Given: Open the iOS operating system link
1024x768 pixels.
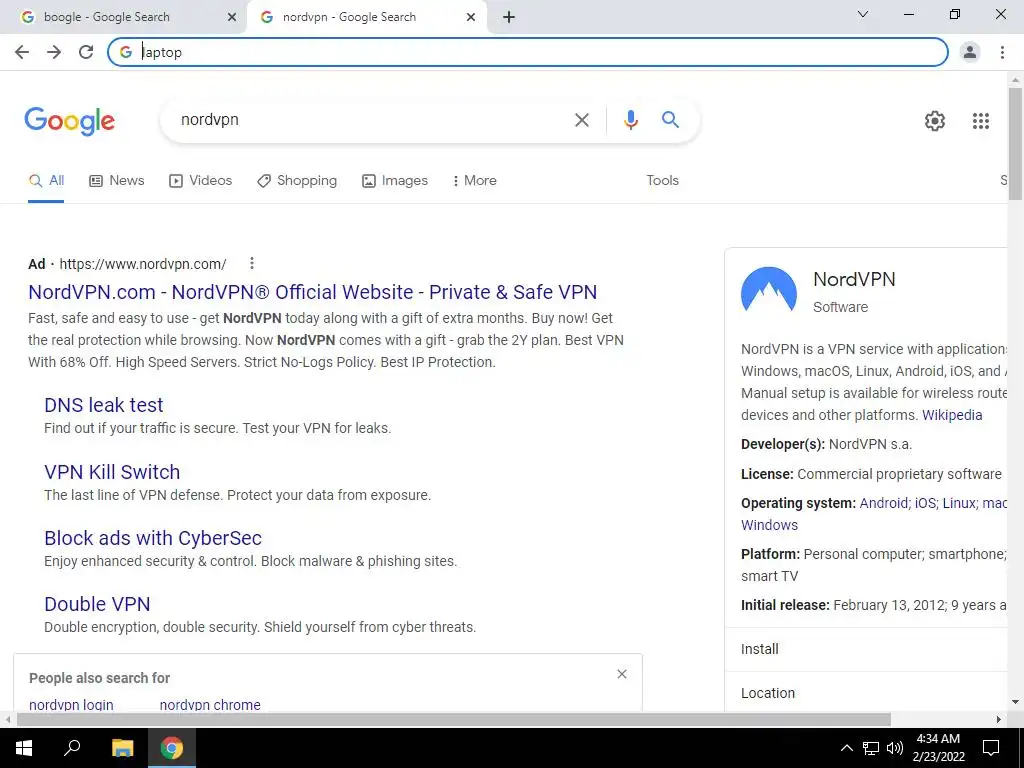Looking at the screenshot, I should pyautogui.click(x=925, y=504).
